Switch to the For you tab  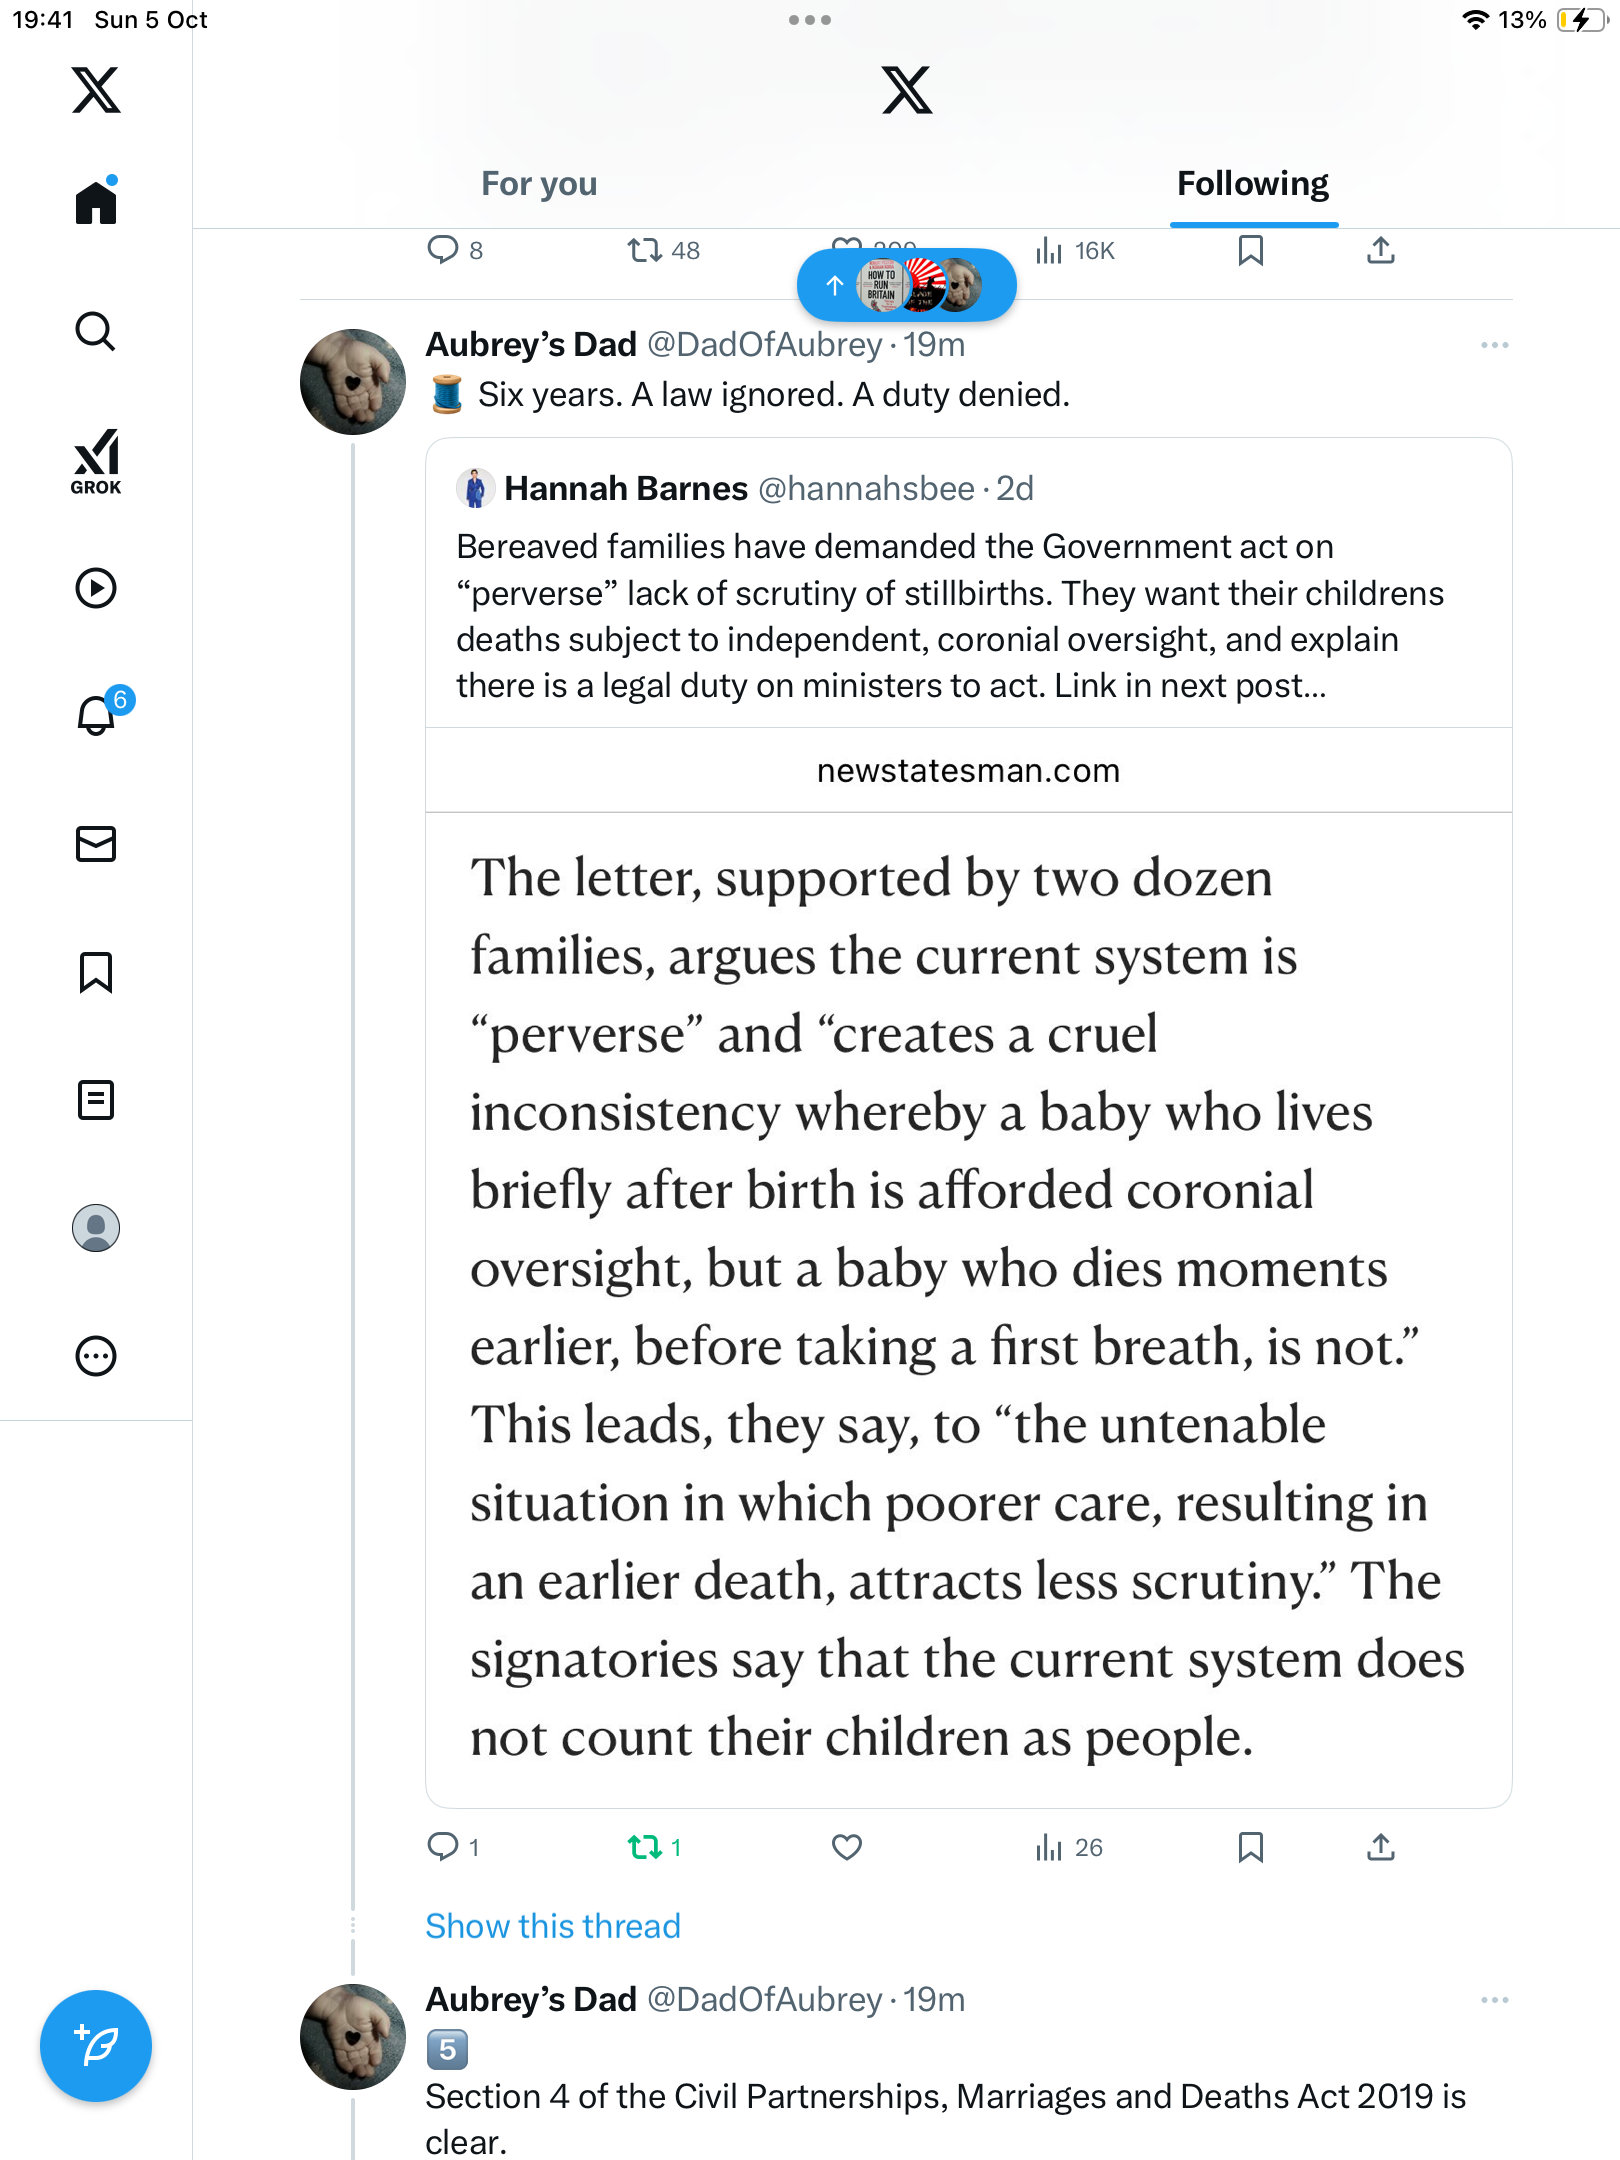pos(539,184)
